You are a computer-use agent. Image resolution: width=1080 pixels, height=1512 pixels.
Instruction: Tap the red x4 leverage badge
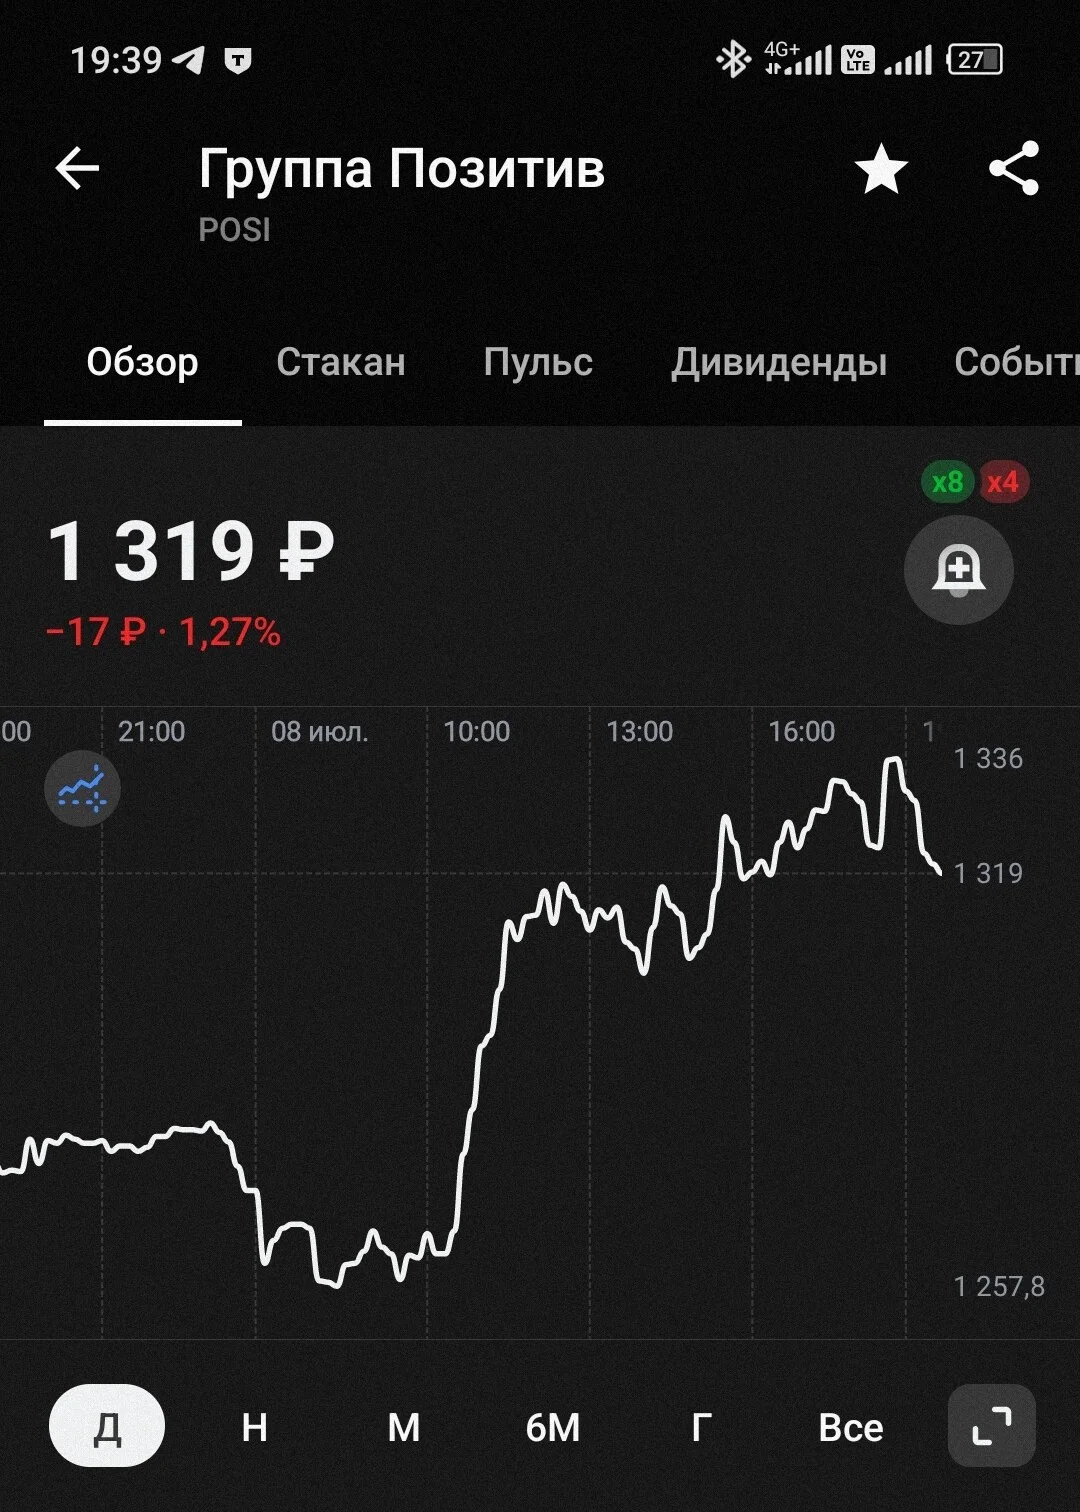pyautogui.click(x=1002, y=482)
